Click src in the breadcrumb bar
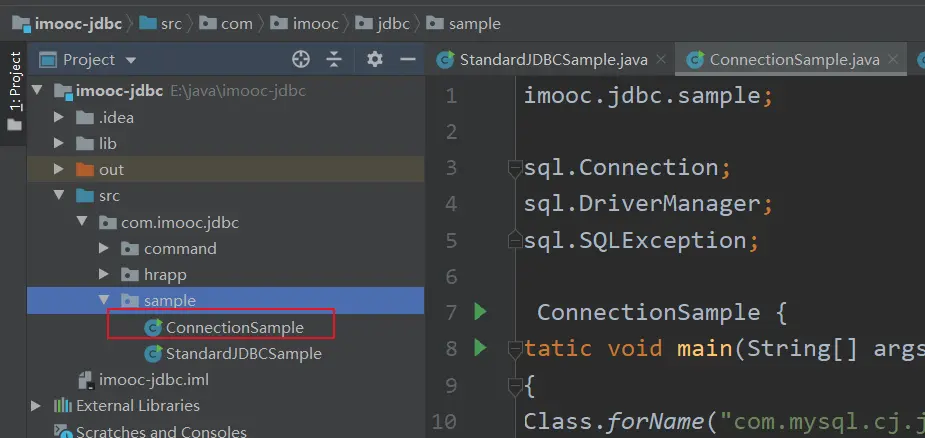This screenshot has height=438, width=925. pos(171,24)
